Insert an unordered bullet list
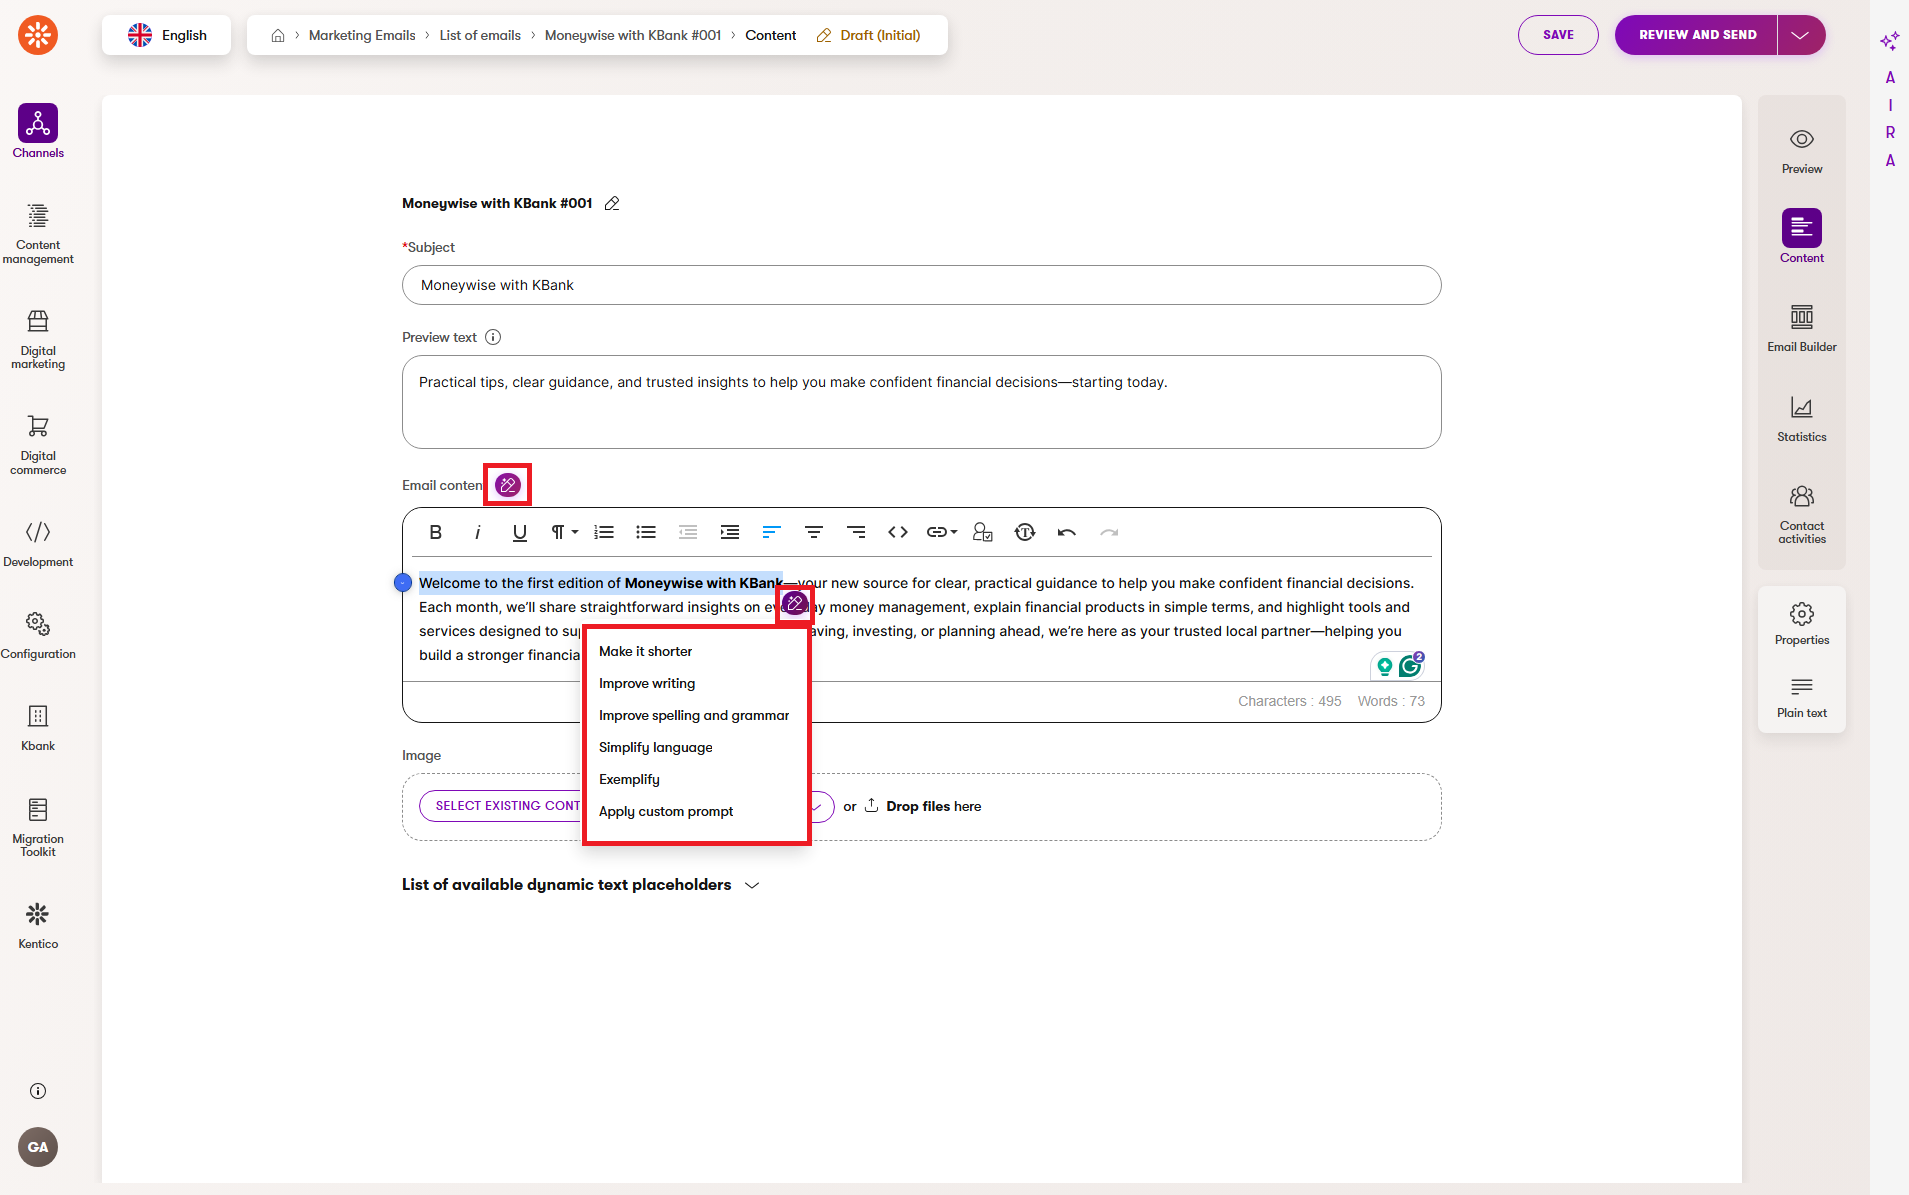 coord(646,532)
